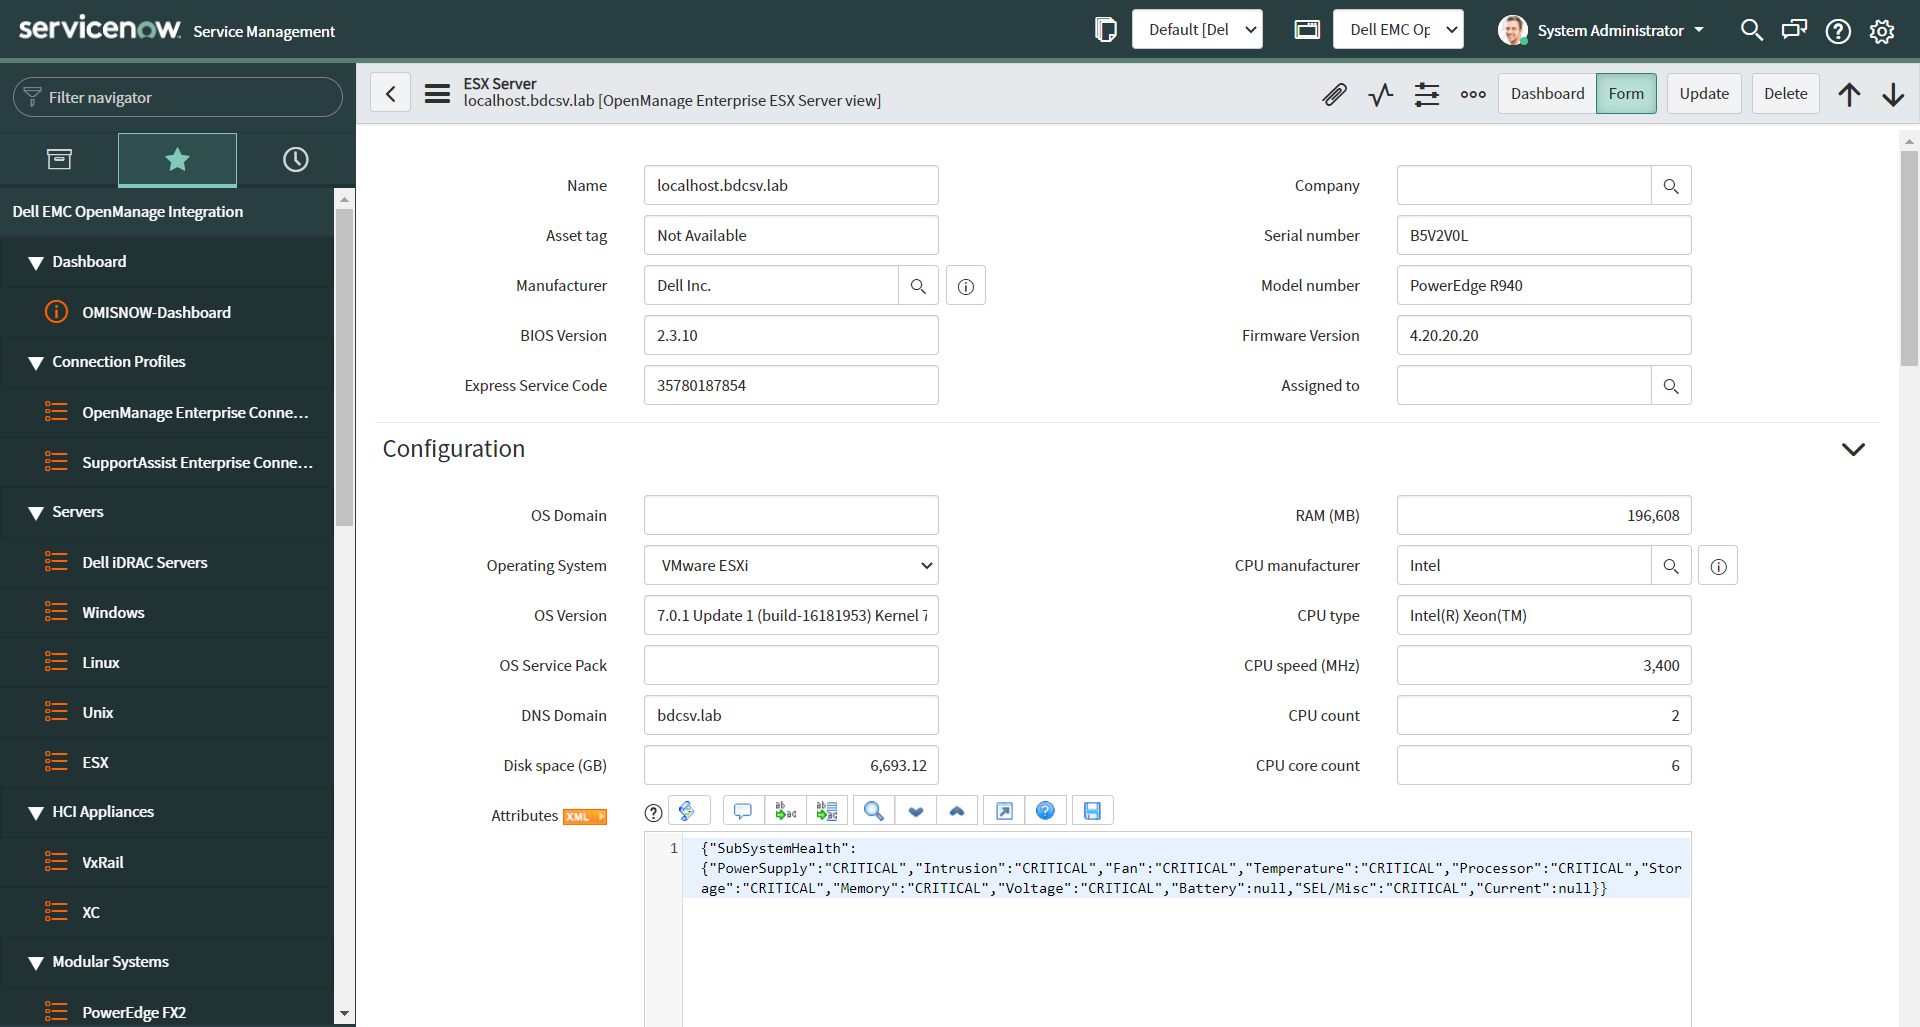Open the more options ellipsis icon

1472,93
